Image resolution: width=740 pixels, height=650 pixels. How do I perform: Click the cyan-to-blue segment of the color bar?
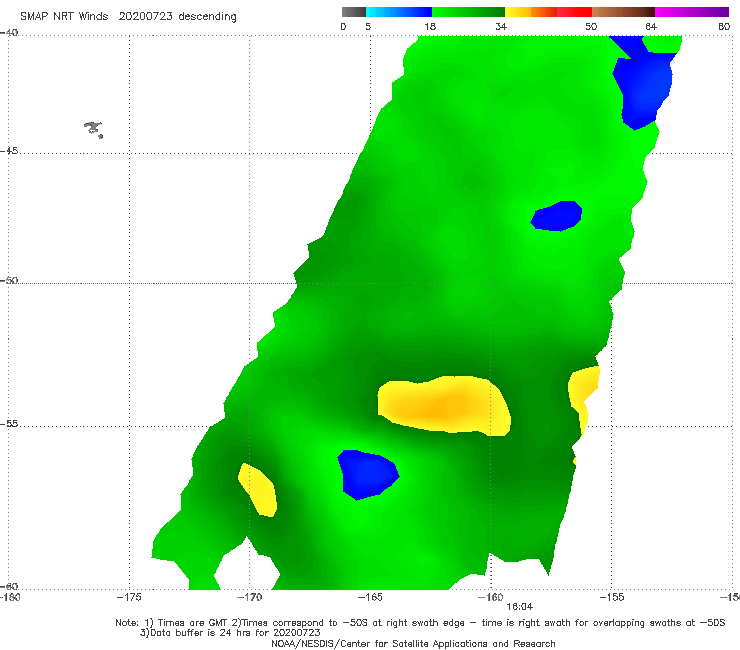point(399,12)
